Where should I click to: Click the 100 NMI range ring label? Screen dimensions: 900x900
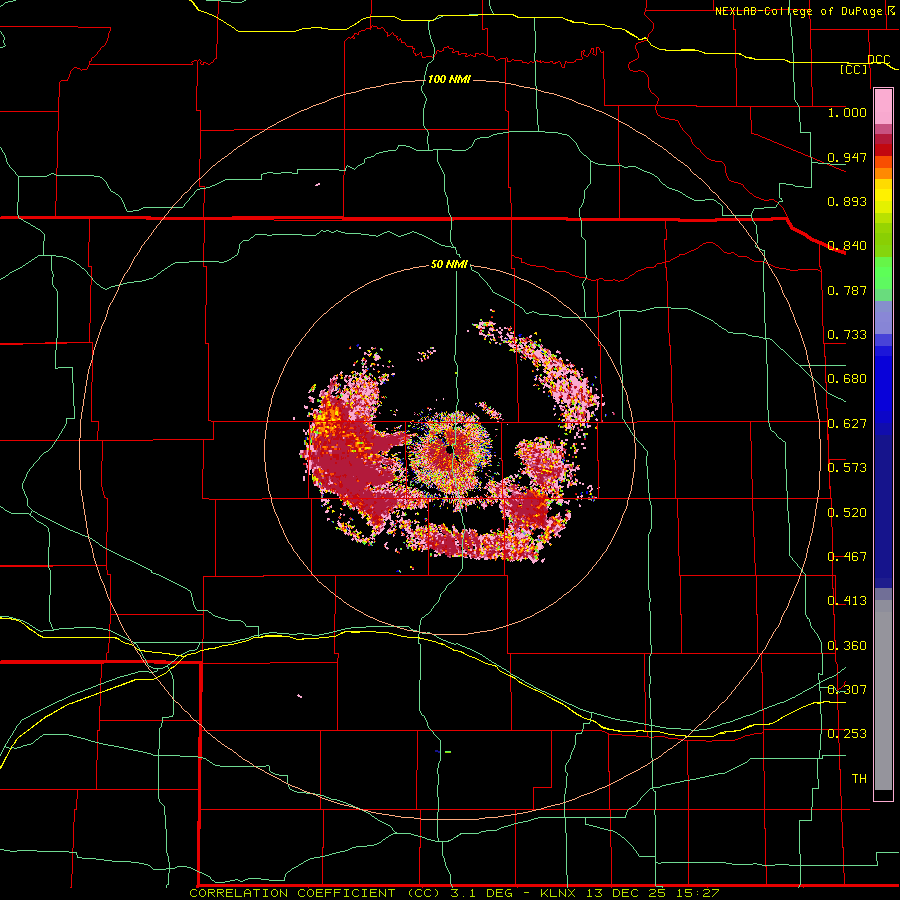coord(449,79)
